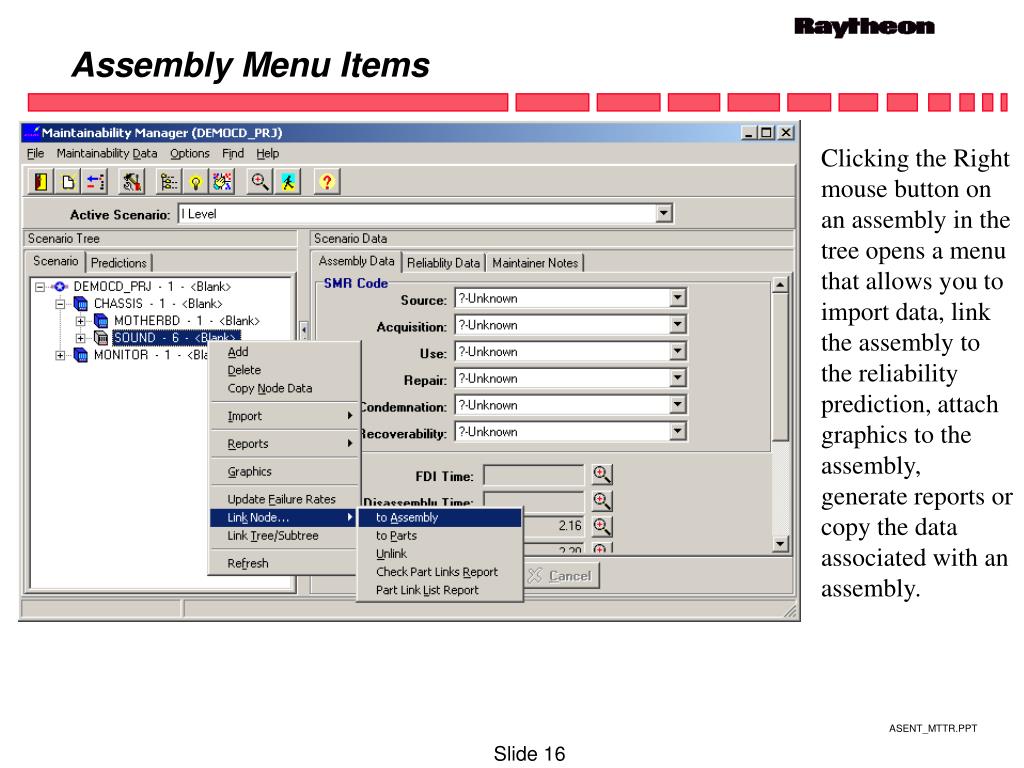Switch to the Reliability Data tab
The height and width of the screenshot is (768, 1024).
tap(443, 263)
